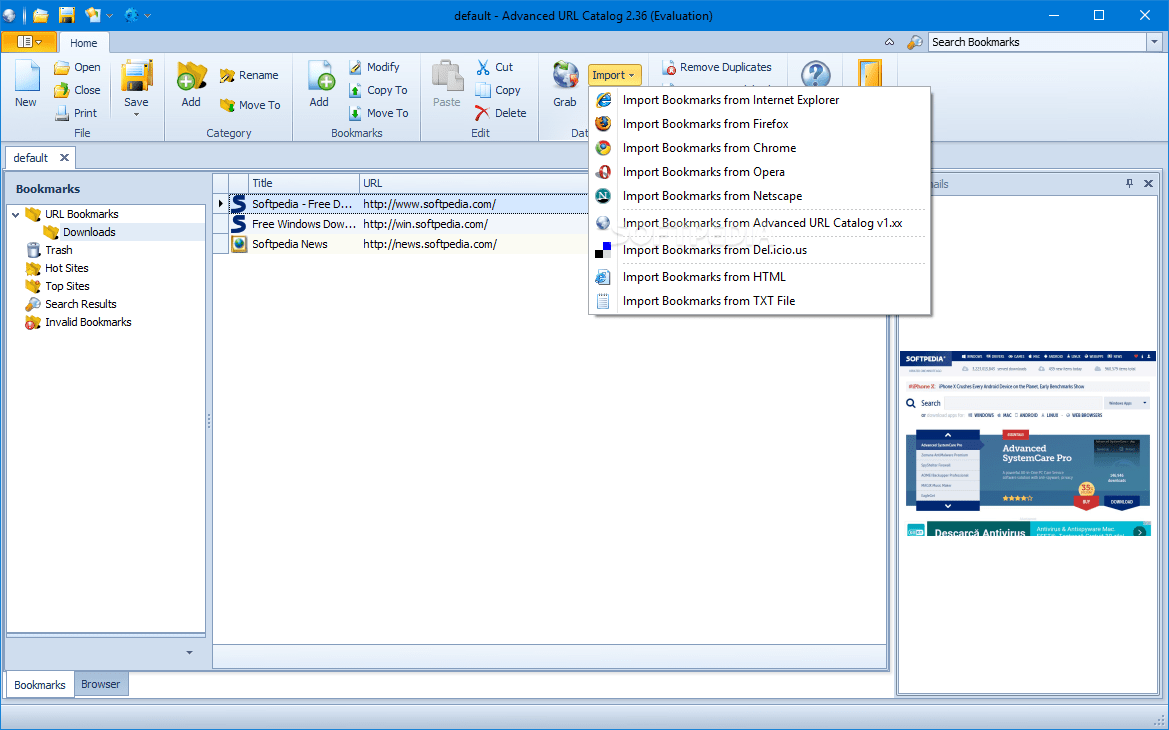This screenshot has width=1169, height=730.
Task: Collapse the ribbon using the chevron
Action: click(889, 42)
